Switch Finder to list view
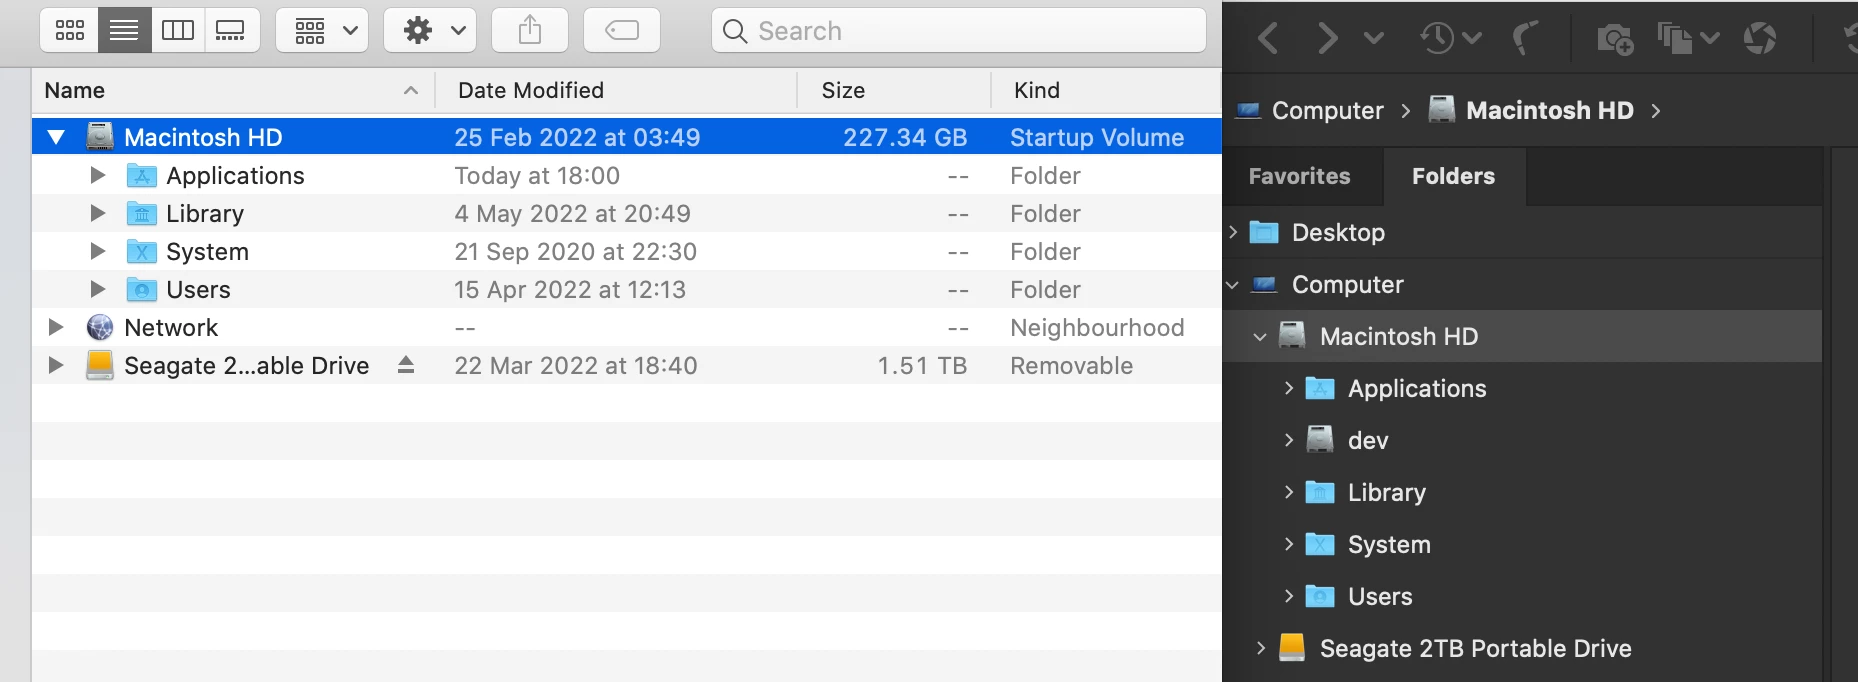The height and width of the screenshot is (682, 1858). (124, 30)
